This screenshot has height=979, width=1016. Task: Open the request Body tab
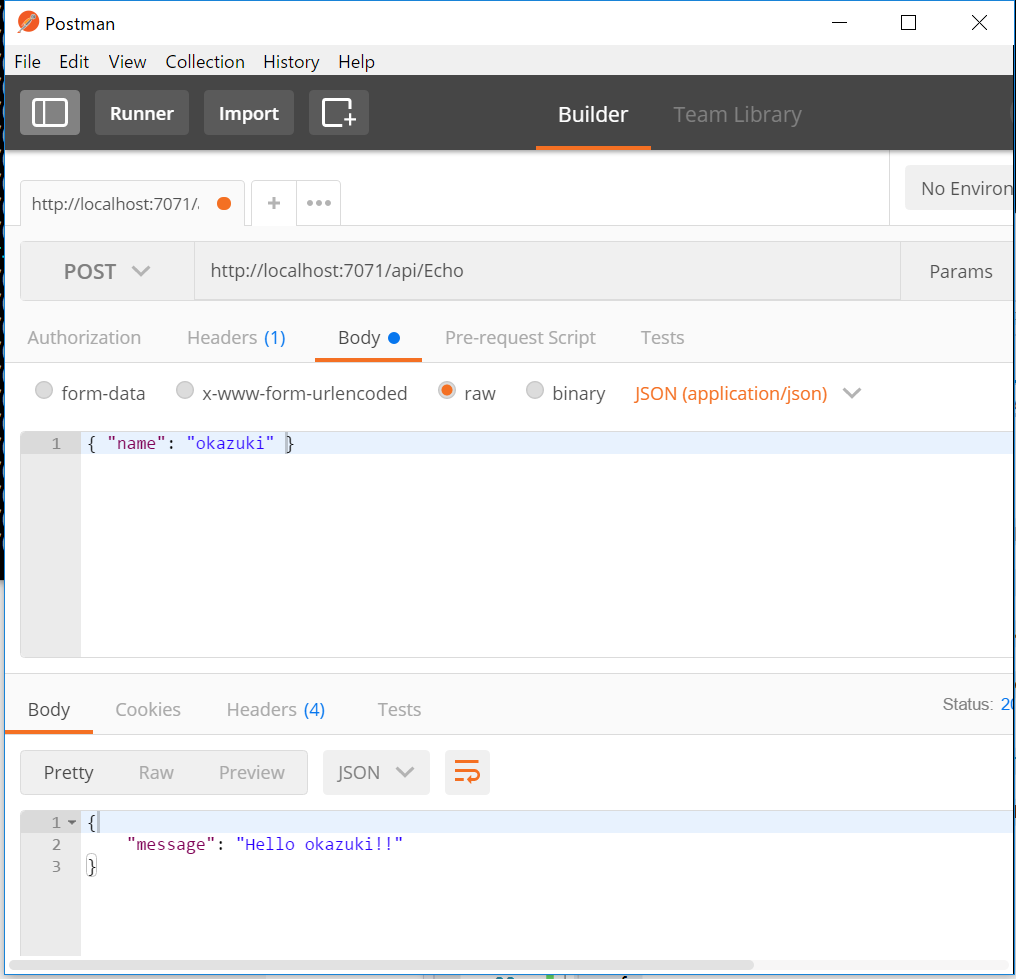(368, 338)
